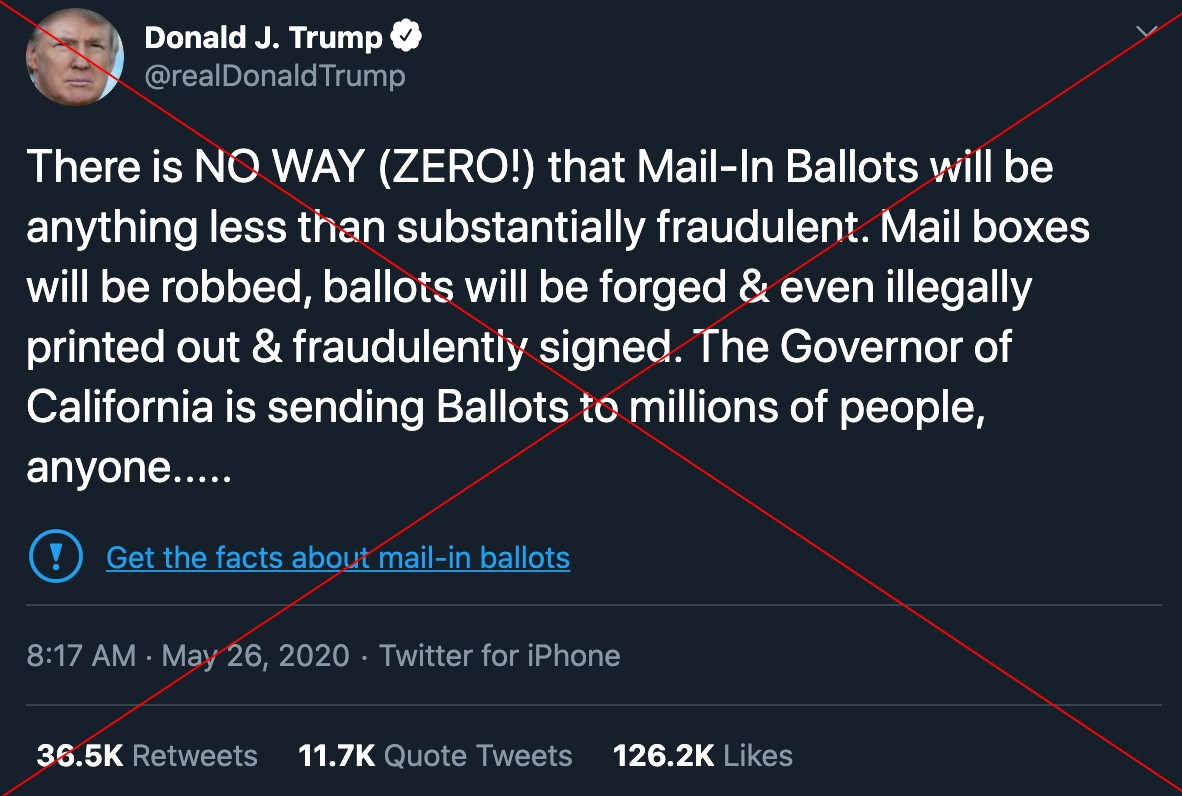Click the truncated 'anyone.....' text

(129, 467)
